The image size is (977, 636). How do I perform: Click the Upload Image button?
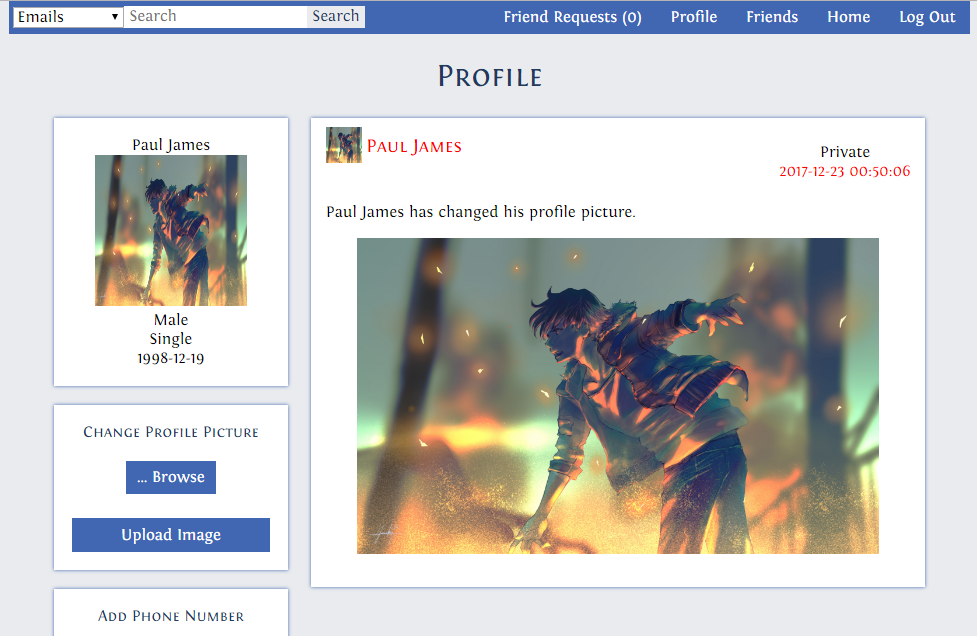point(171,534)
